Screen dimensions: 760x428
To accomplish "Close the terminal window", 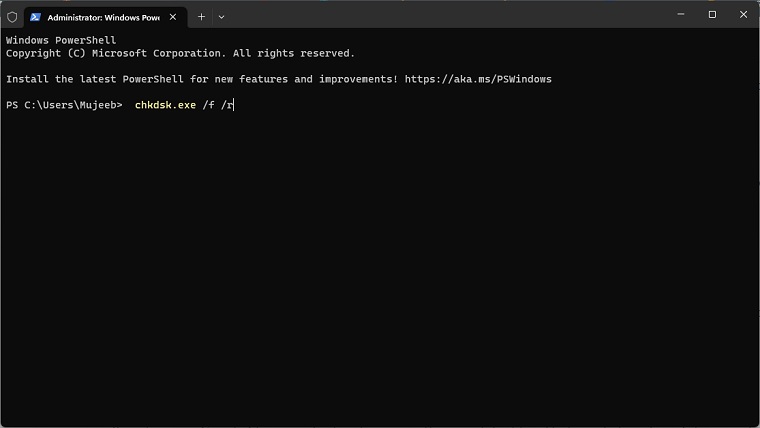I will pos(742,15).
